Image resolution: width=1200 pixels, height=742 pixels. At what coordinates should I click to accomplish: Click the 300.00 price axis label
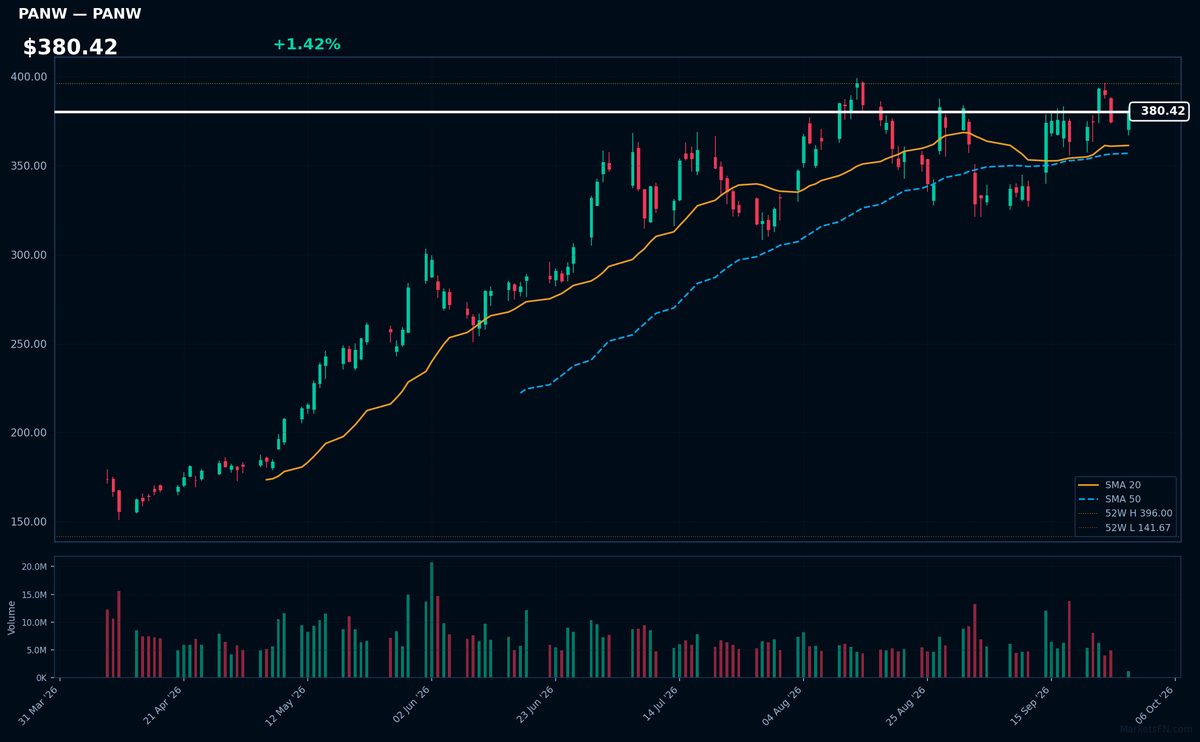click(29, 255)
